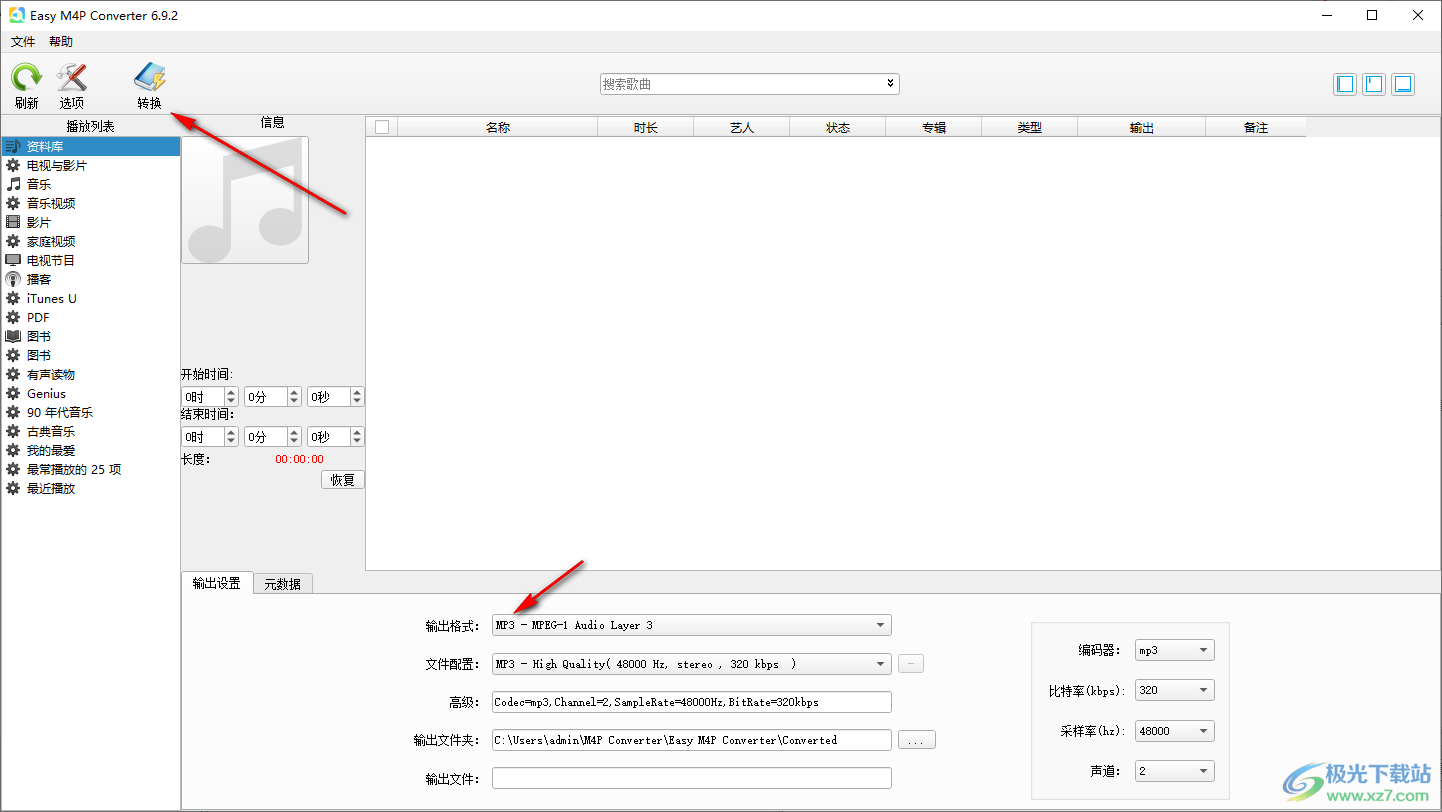Click the 输出文件夹 path field
Screen dimensions: 1442x812
click(691, 740)
